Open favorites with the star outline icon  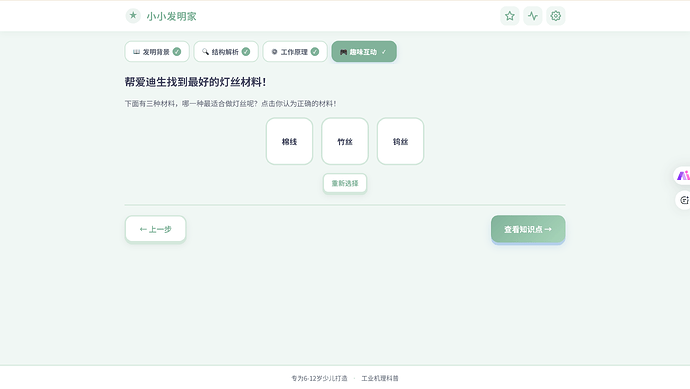(510, 16)
